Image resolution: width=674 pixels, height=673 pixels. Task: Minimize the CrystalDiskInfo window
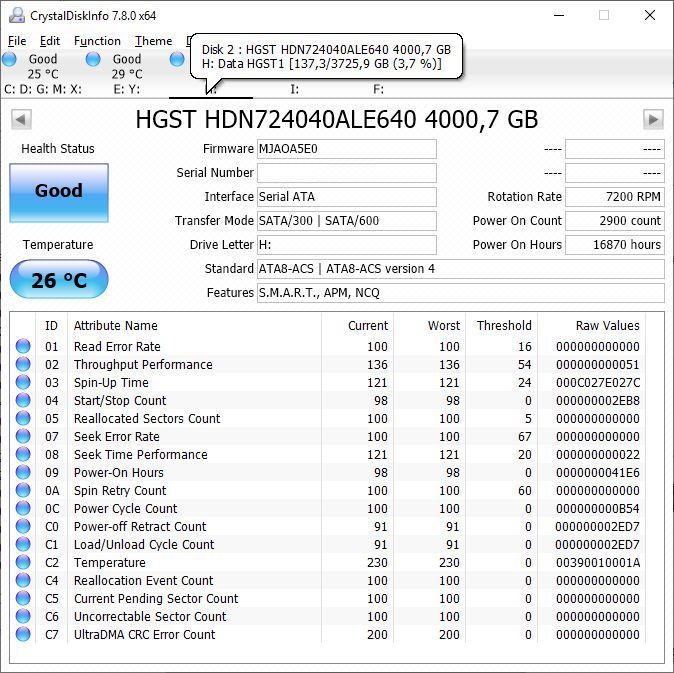(559, 15)
